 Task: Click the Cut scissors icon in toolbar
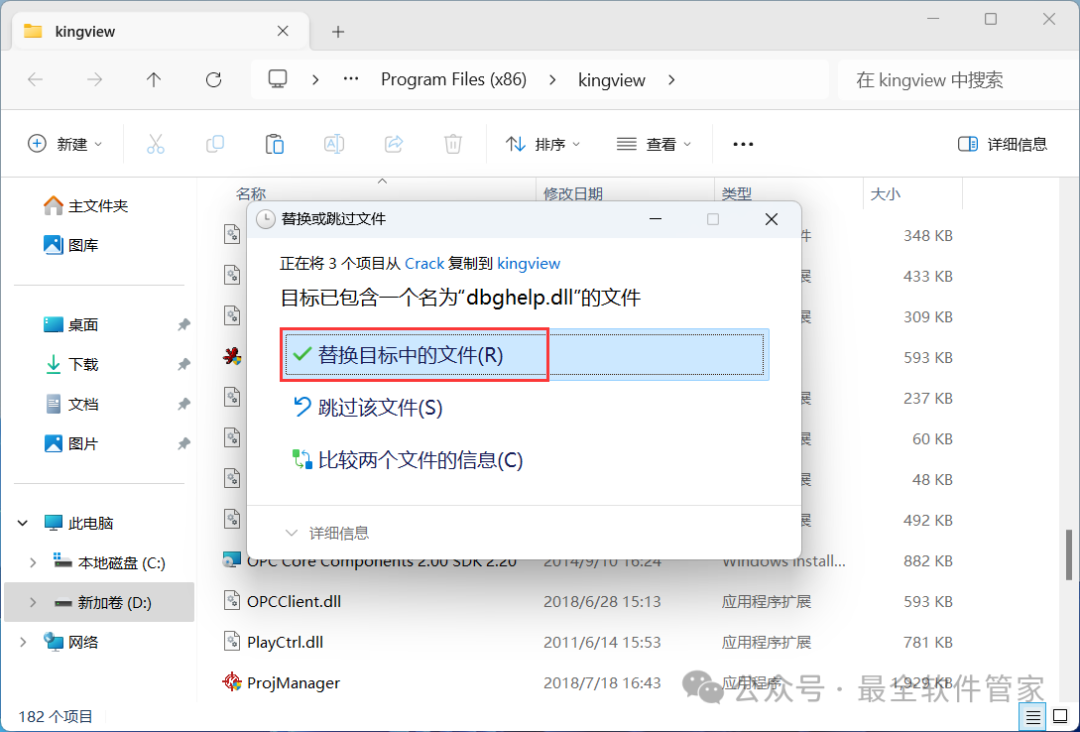[156, 144]
